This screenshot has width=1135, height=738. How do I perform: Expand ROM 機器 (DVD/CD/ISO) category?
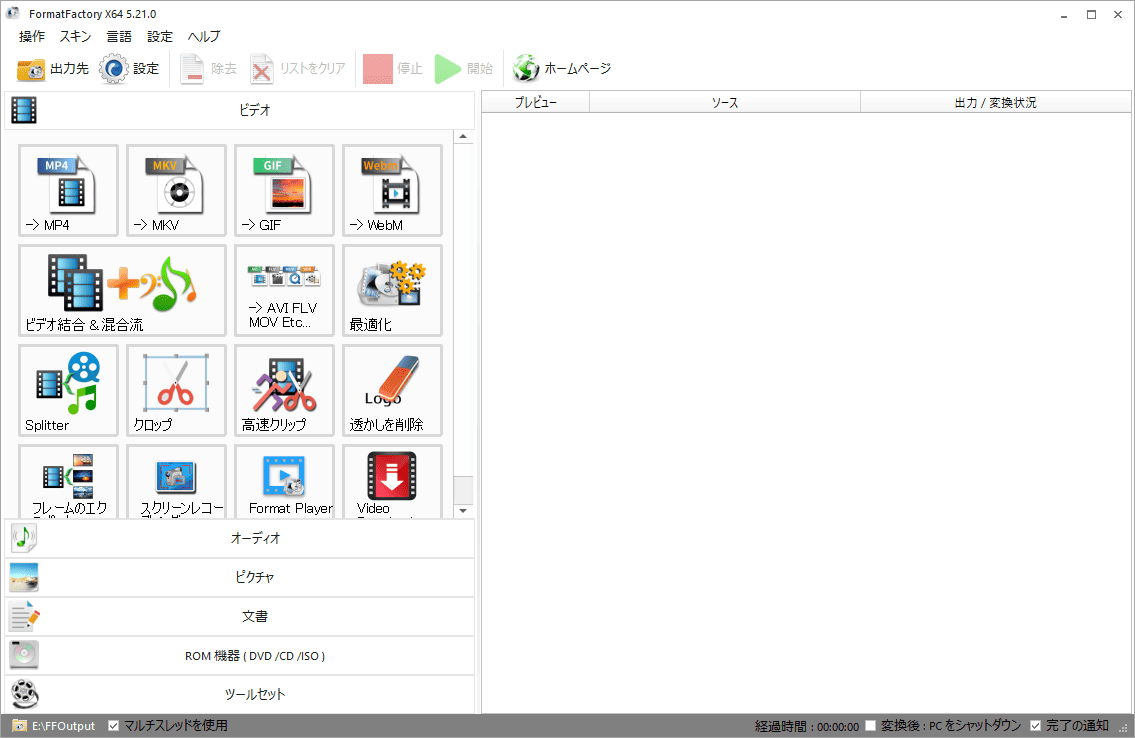click(x=240, y=656)
